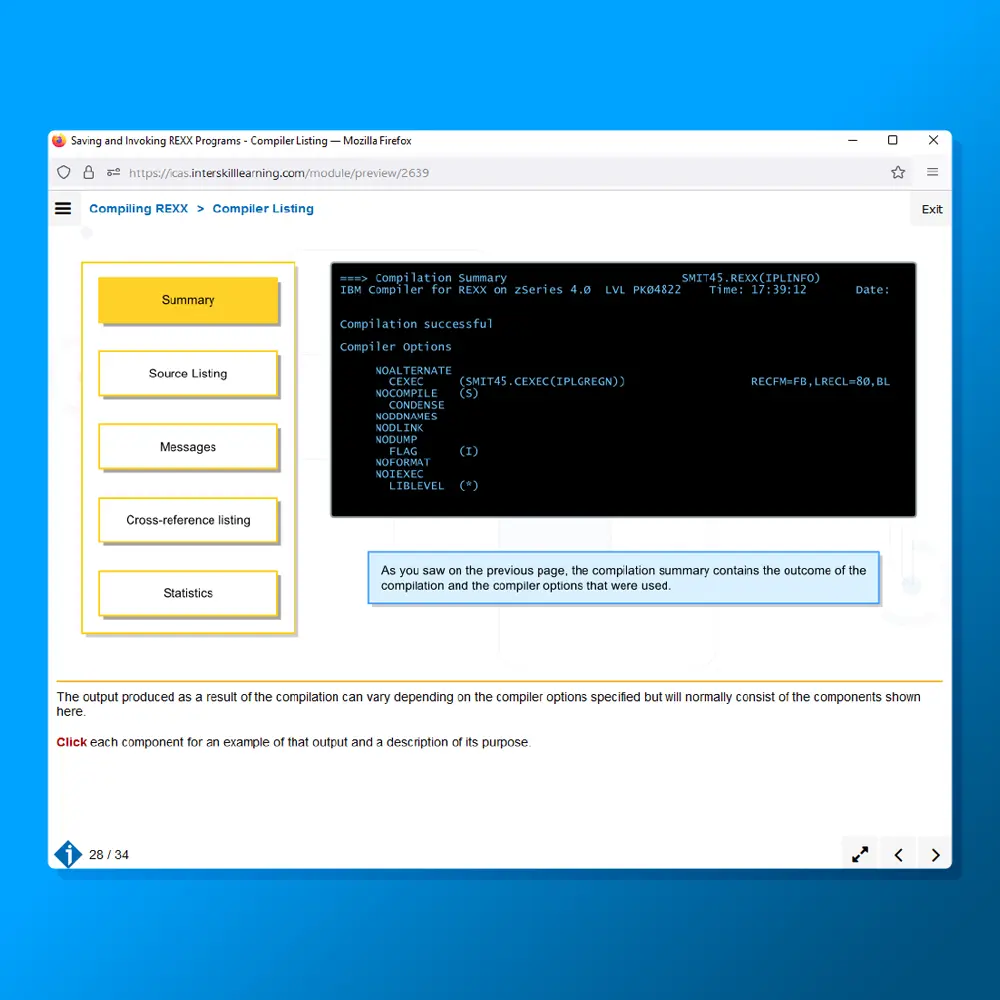Click the Compiler Listing breadcrumb
This screenshot has width=1000, height=1000.
pyautogui.click(x=263, y=209)
